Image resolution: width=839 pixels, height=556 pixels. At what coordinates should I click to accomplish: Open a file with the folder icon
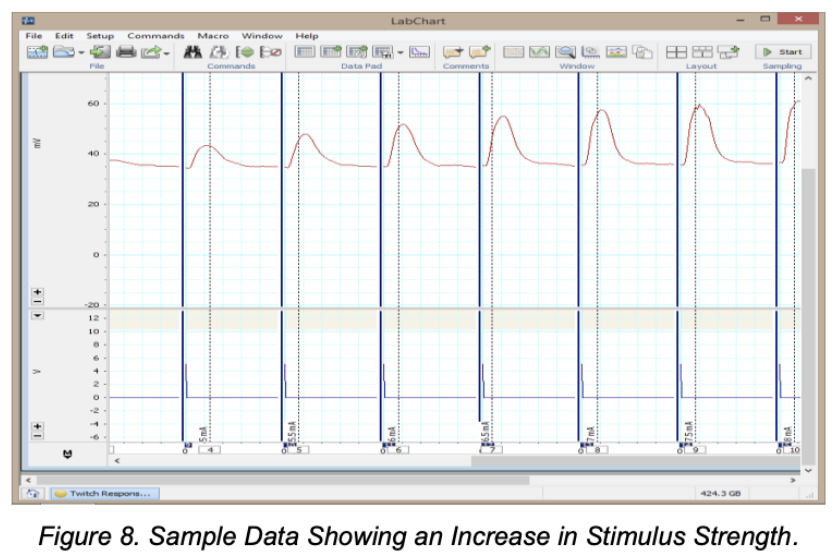tap(64, 52)
